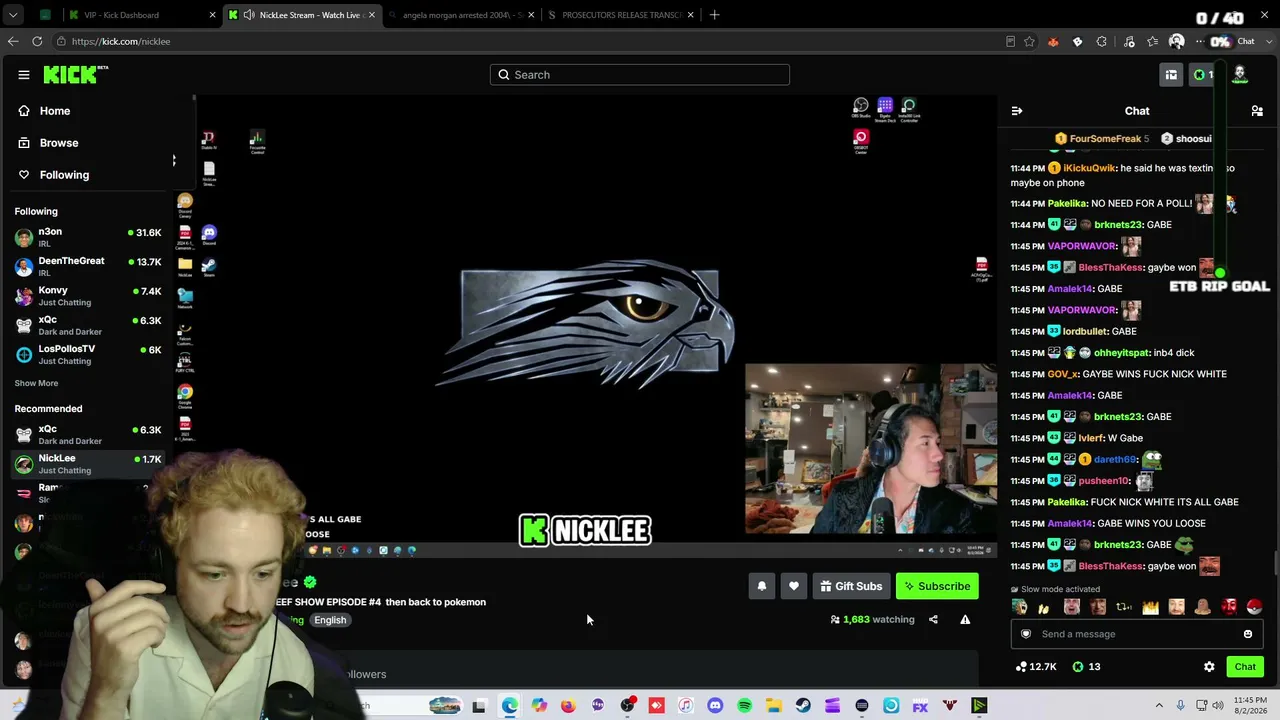
Task: Click the webcam overlay in stream player
Action: (870, 449)
